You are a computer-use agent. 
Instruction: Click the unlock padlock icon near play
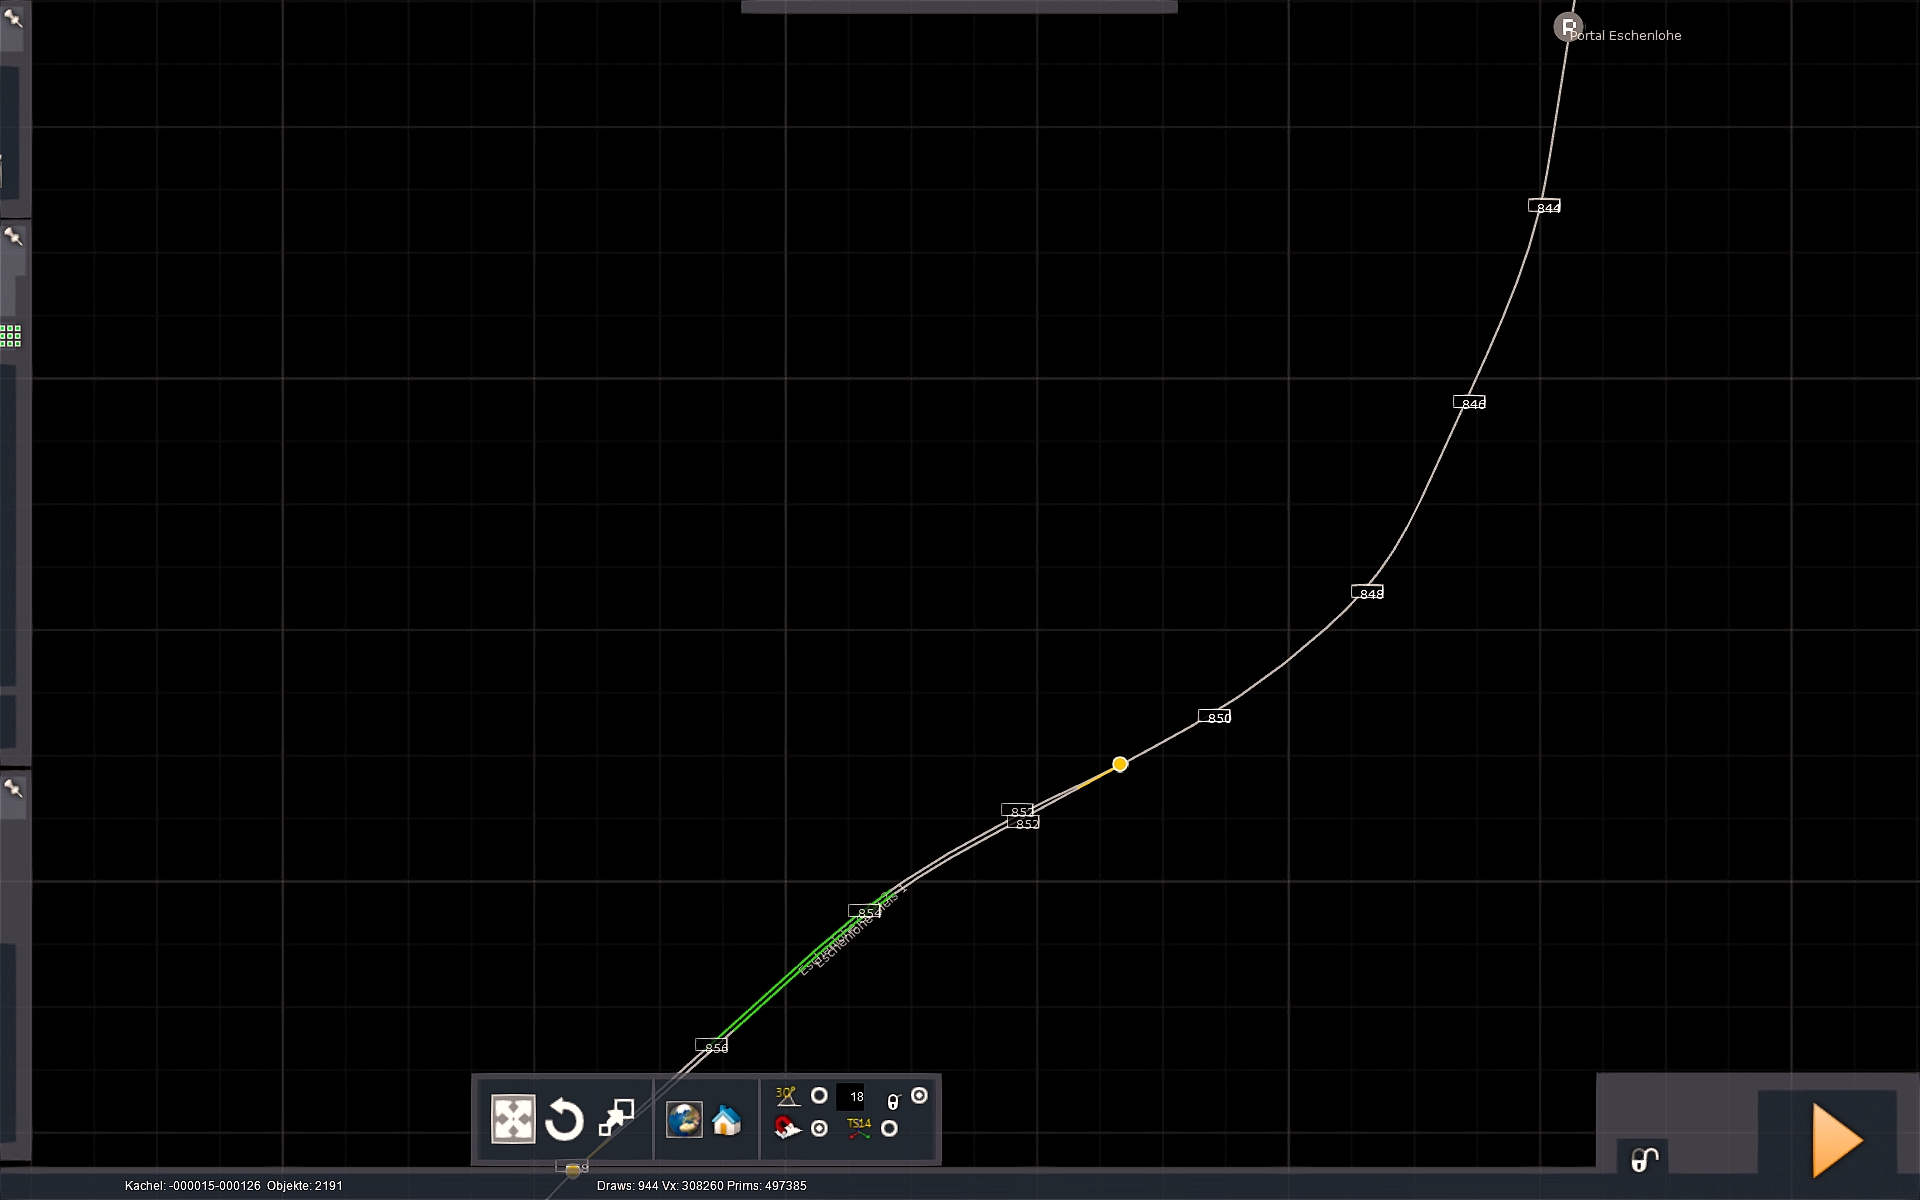coord(1644,1159)
